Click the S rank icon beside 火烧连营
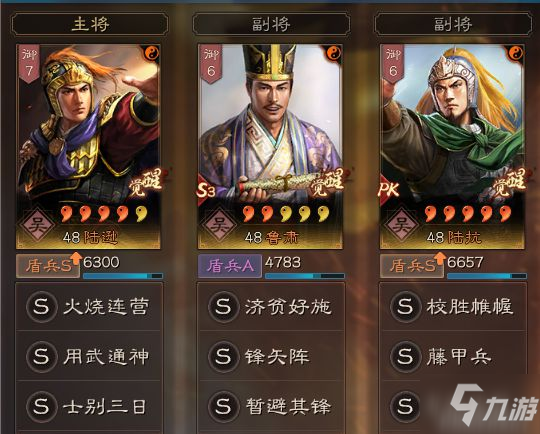The image size is (540, 434). (41, 307)
